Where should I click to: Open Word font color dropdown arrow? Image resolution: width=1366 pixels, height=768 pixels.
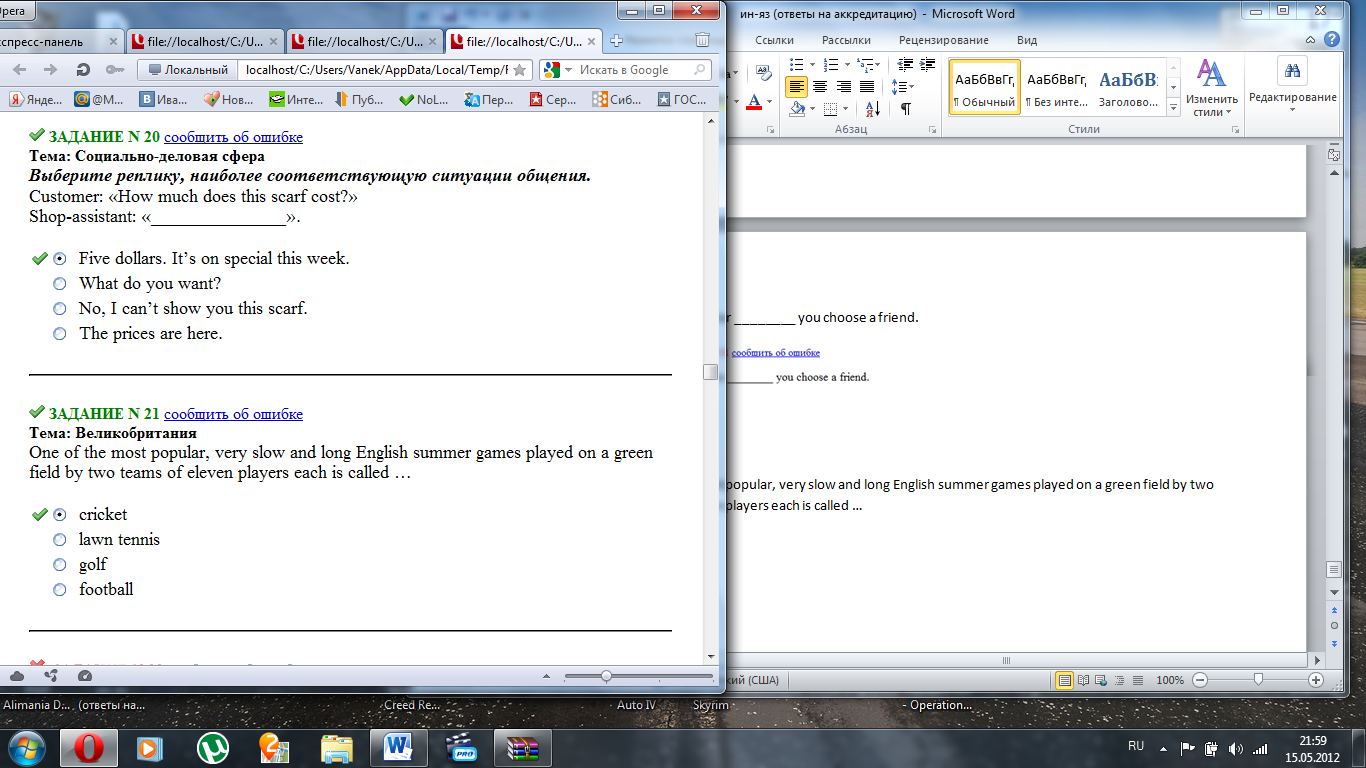point(768,102)
